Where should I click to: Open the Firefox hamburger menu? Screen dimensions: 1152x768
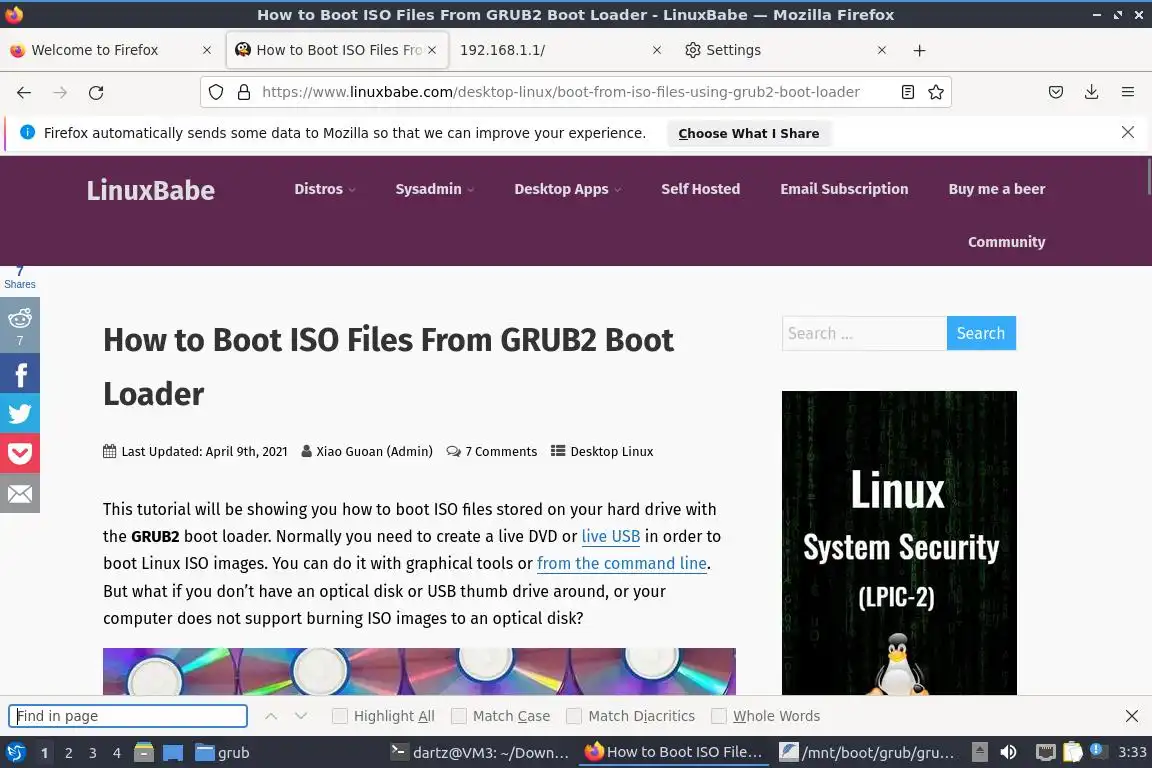(x=1128, y=92)
